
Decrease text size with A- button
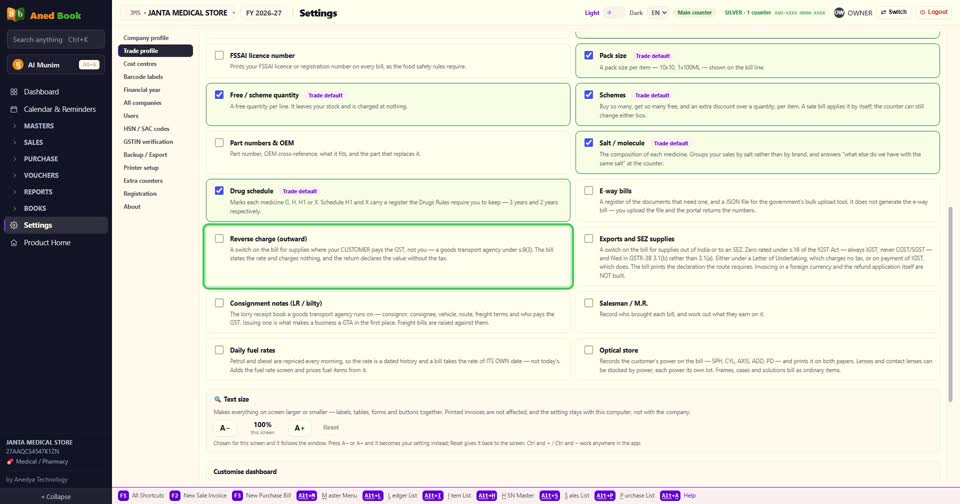[225, 428]
